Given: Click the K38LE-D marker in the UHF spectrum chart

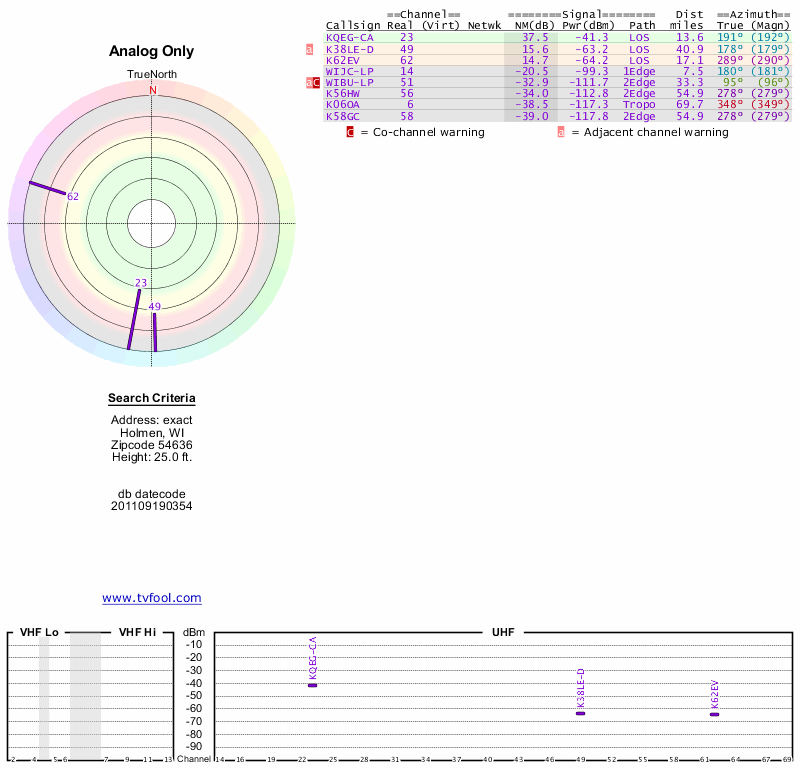Looking at the screenshot, I should 580,712.
